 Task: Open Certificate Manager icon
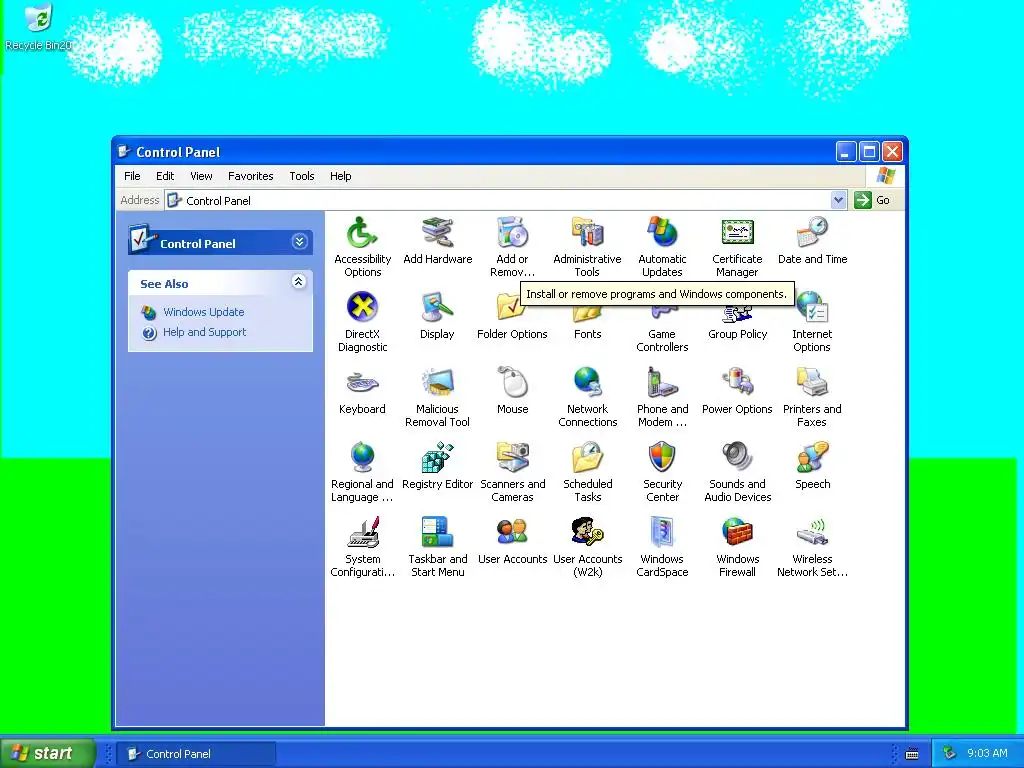(x=737, y=234)
